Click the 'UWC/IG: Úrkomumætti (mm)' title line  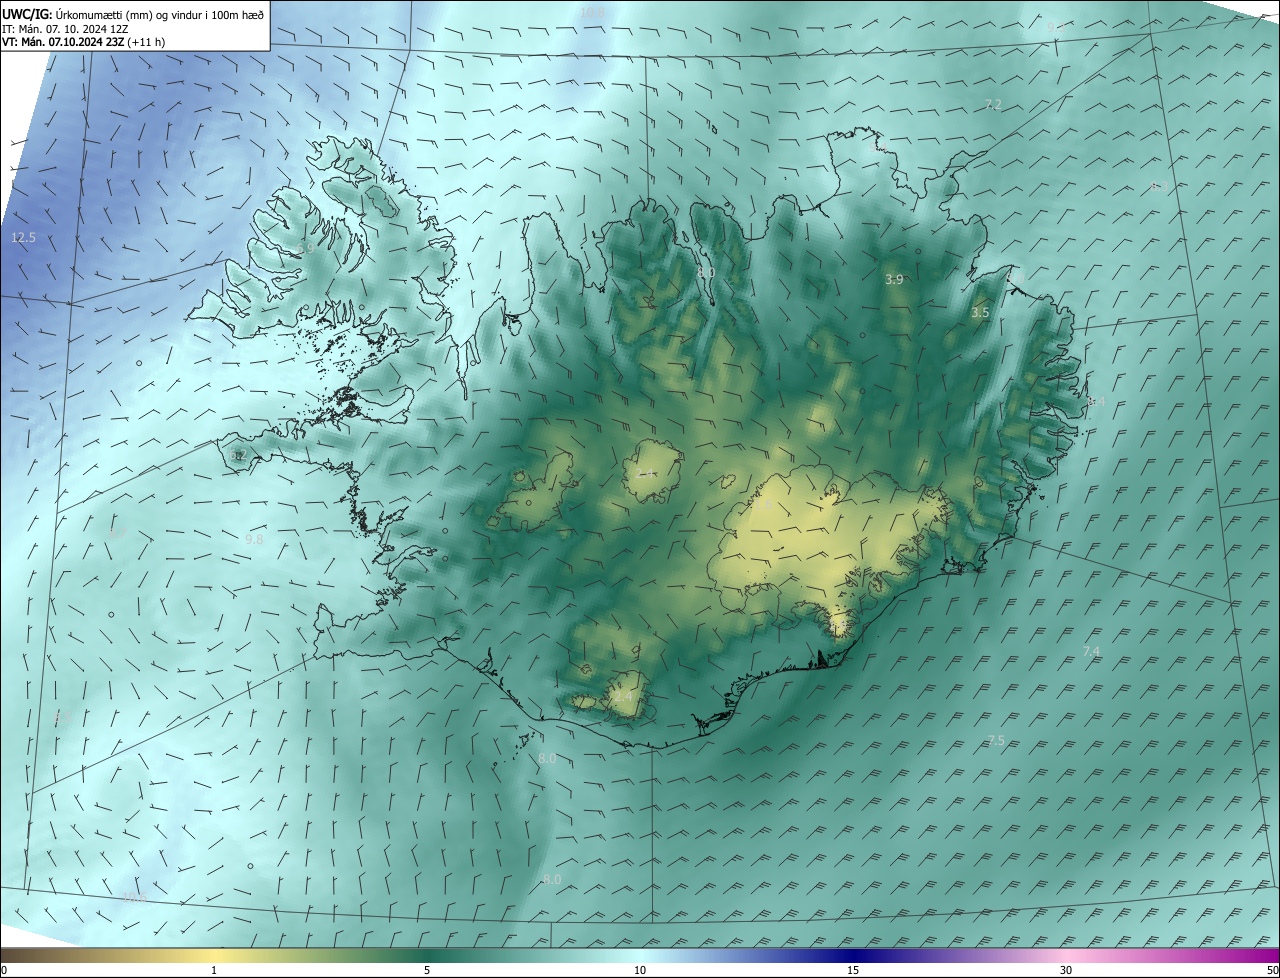[133, 14]
